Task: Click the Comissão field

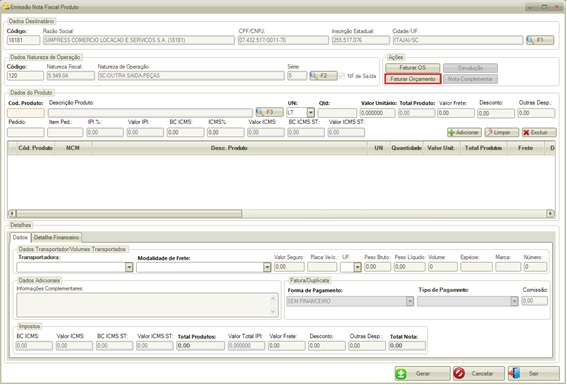Action: click(534, 301)
